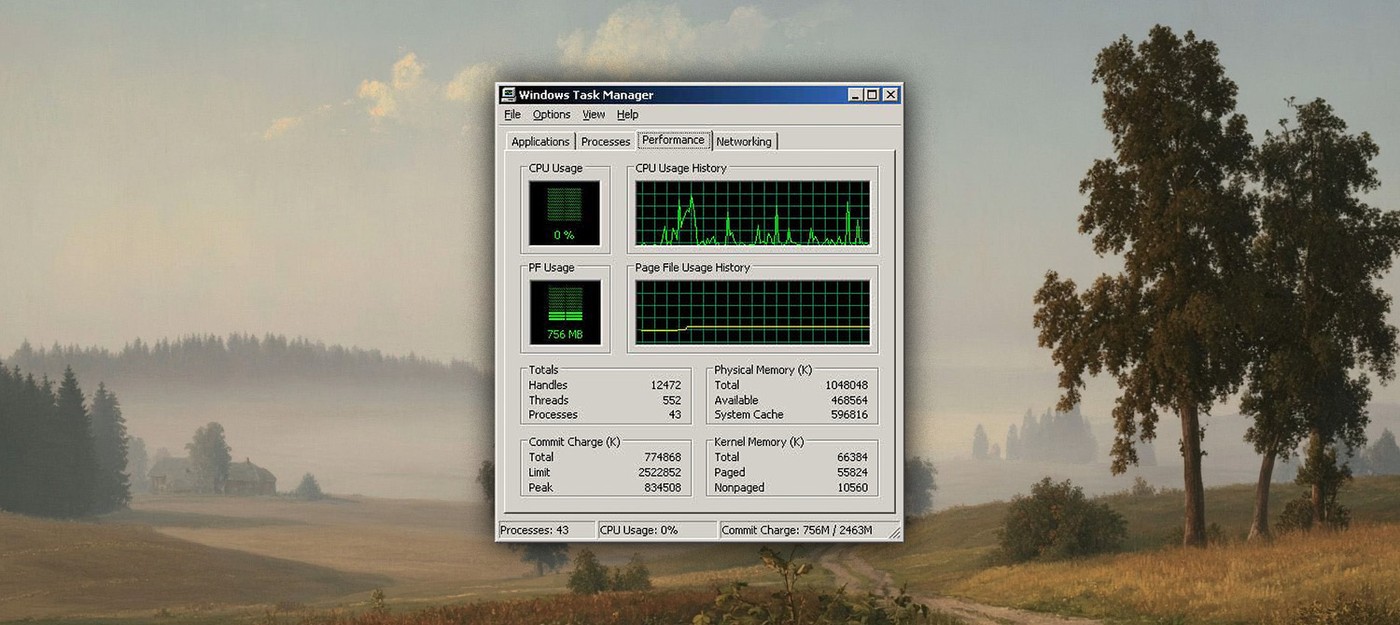Open the File menu
This screenshot has height=625, width=1400.
pos(512,115)
